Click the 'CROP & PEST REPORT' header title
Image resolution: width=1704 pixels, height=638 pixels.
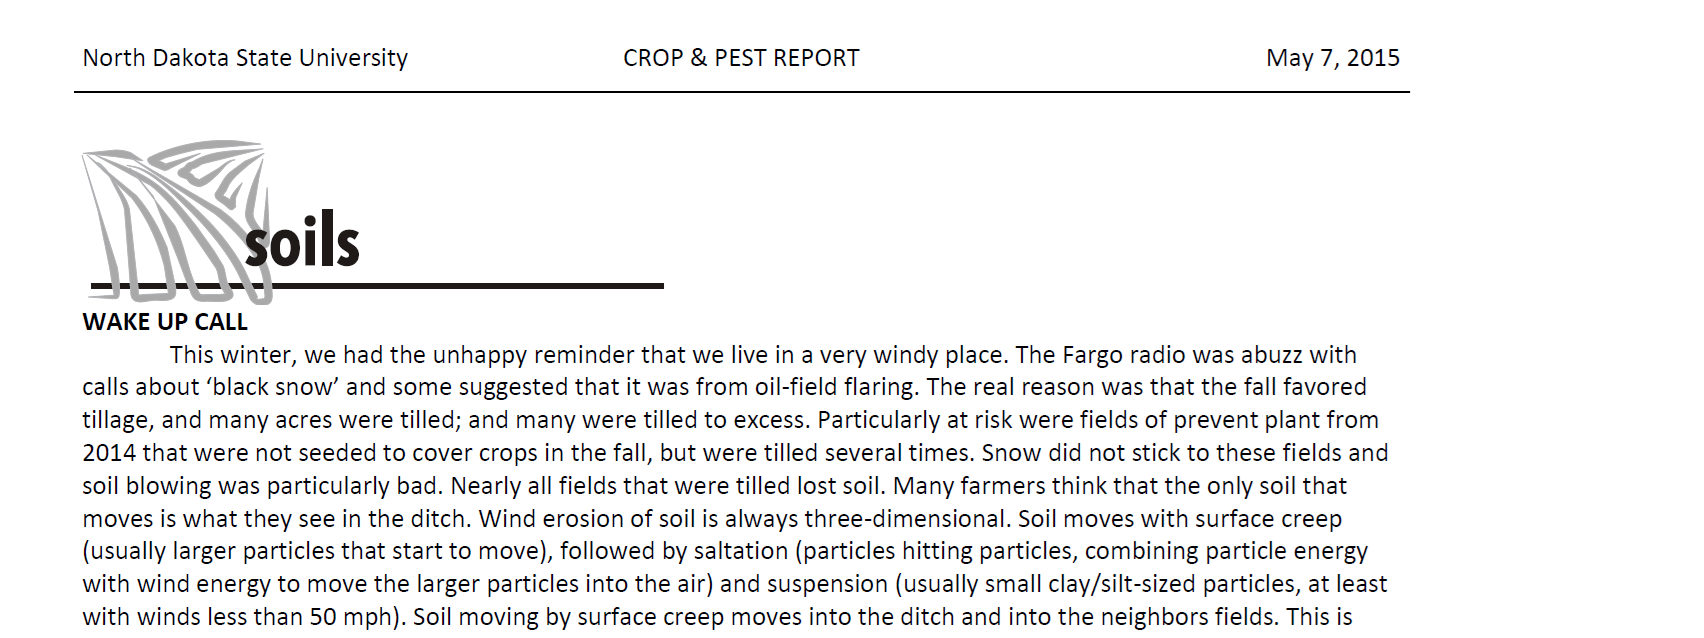tap(741, 58)
